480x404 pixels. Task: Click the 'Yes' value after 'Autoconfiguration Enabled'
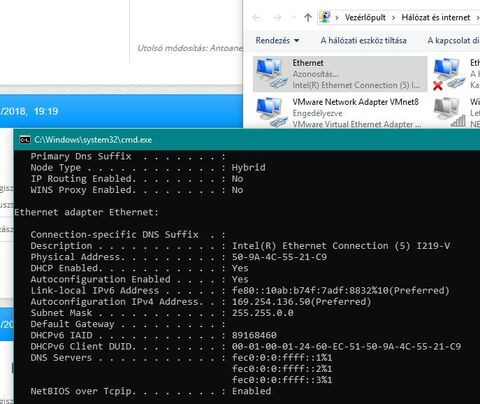[x=240, y=279]
